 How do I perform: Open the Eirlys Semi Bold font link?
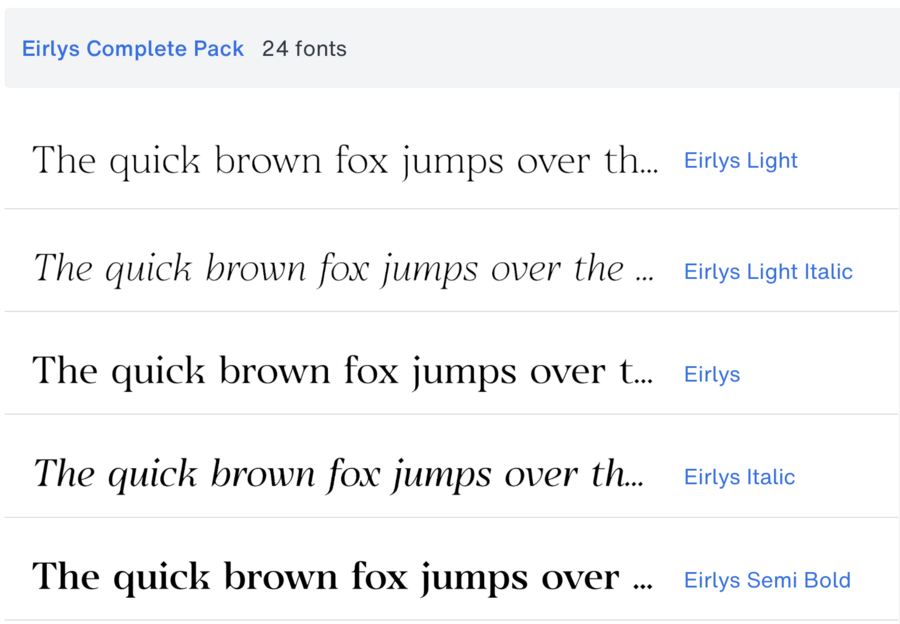click(767, 581)
